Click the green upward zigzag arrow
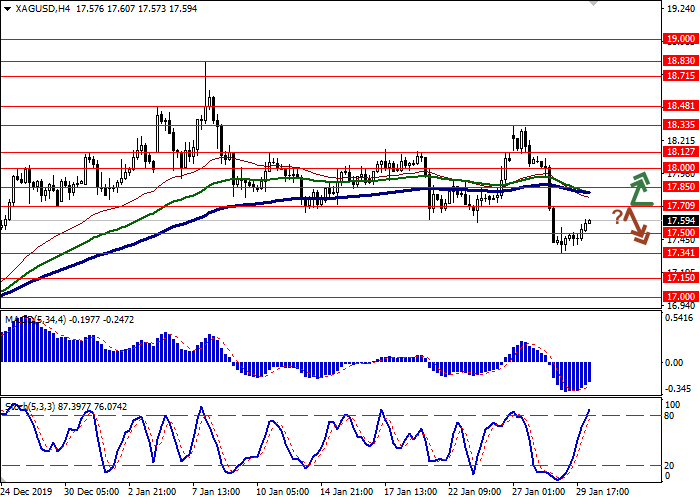 click(x=638, y=188)
